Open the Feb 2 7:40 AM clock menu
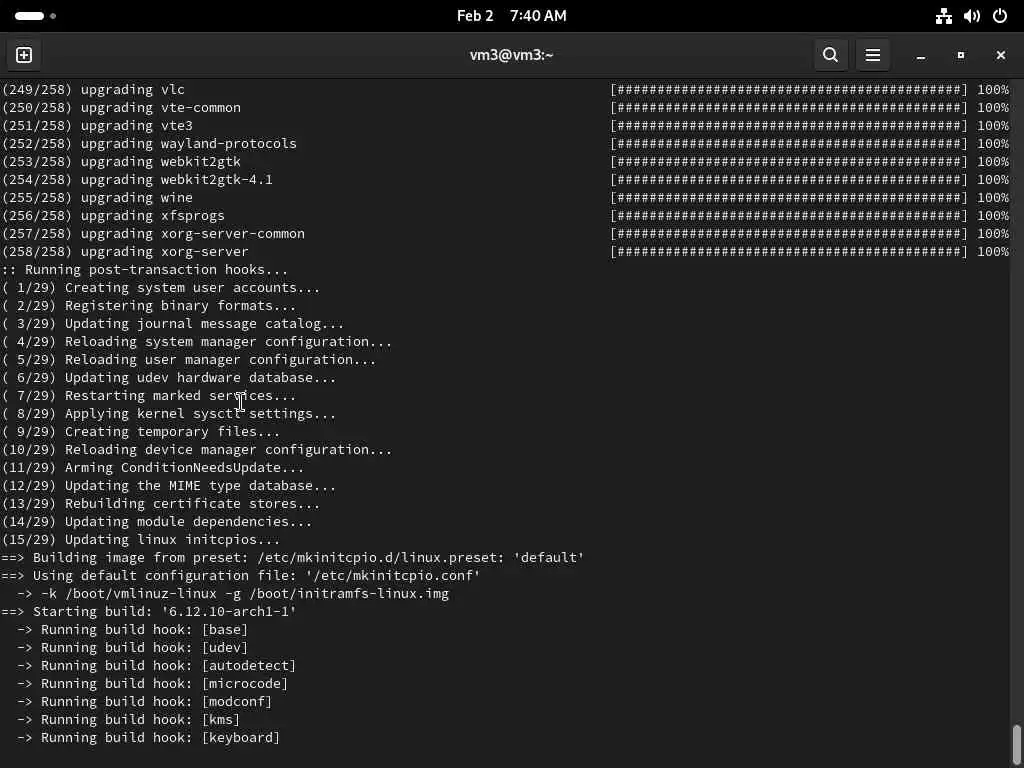Screen dimensions: 1024x768 [x=511, y=16]
